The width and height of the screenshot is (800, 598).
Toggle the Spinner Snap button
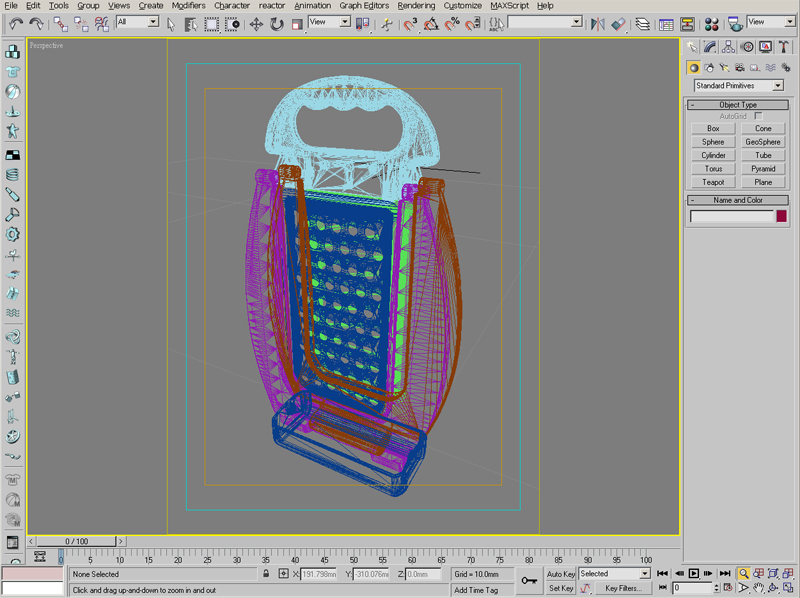[472, 24]
